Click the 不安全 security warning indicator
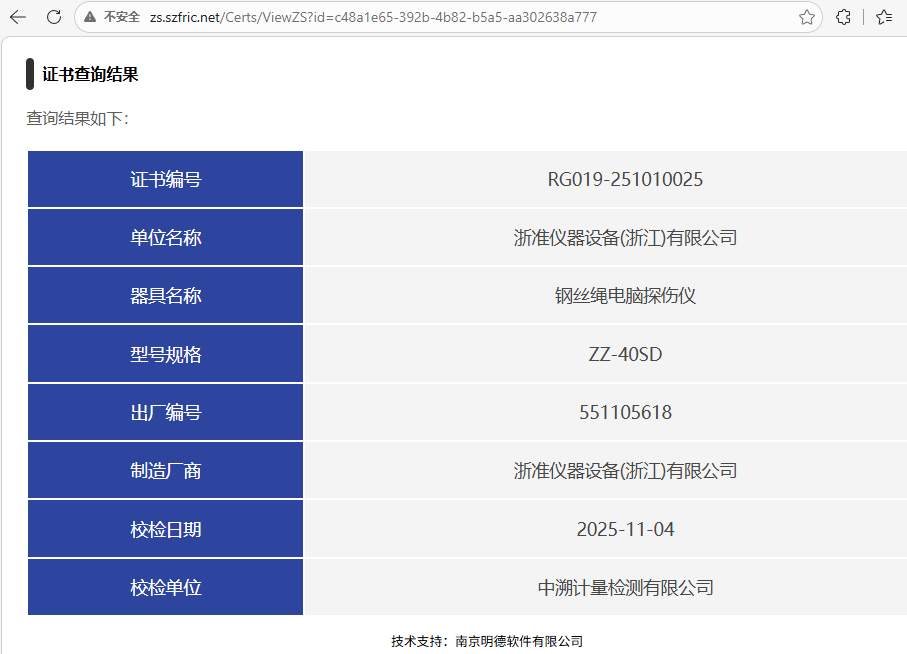 [x=112, y=17]
